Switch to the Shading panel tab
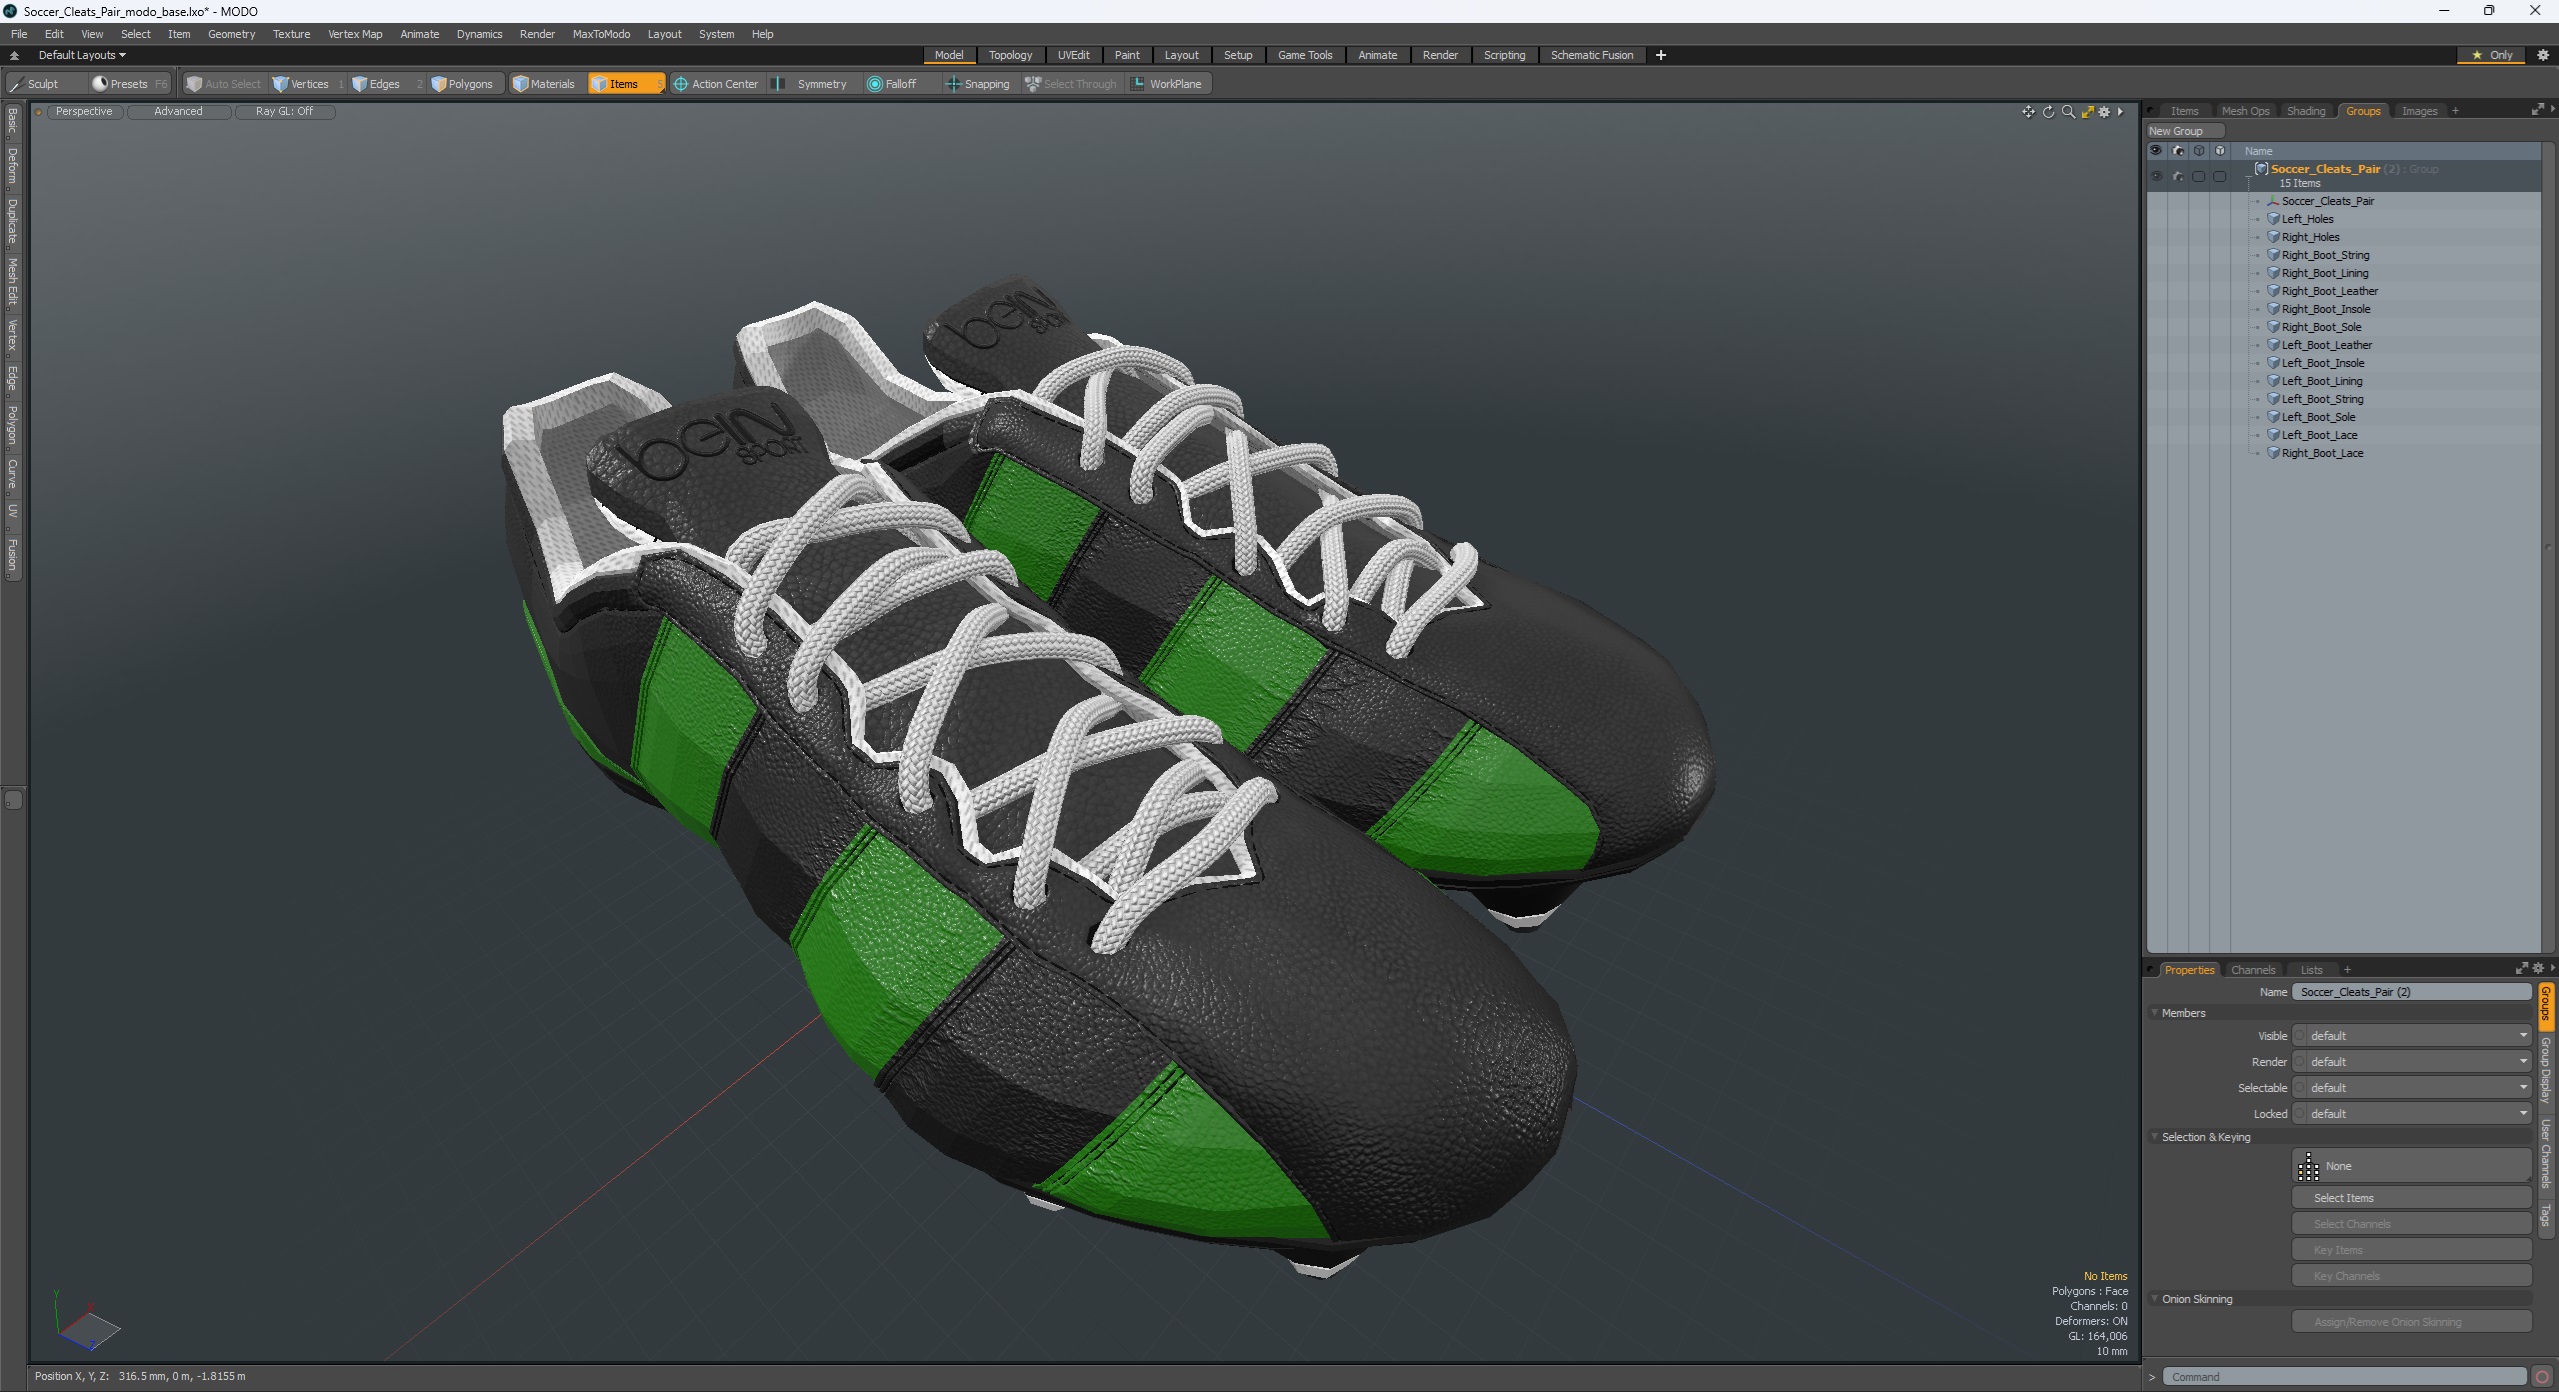Viewport: 2559px width, 1392px height. coord(2306,111)
